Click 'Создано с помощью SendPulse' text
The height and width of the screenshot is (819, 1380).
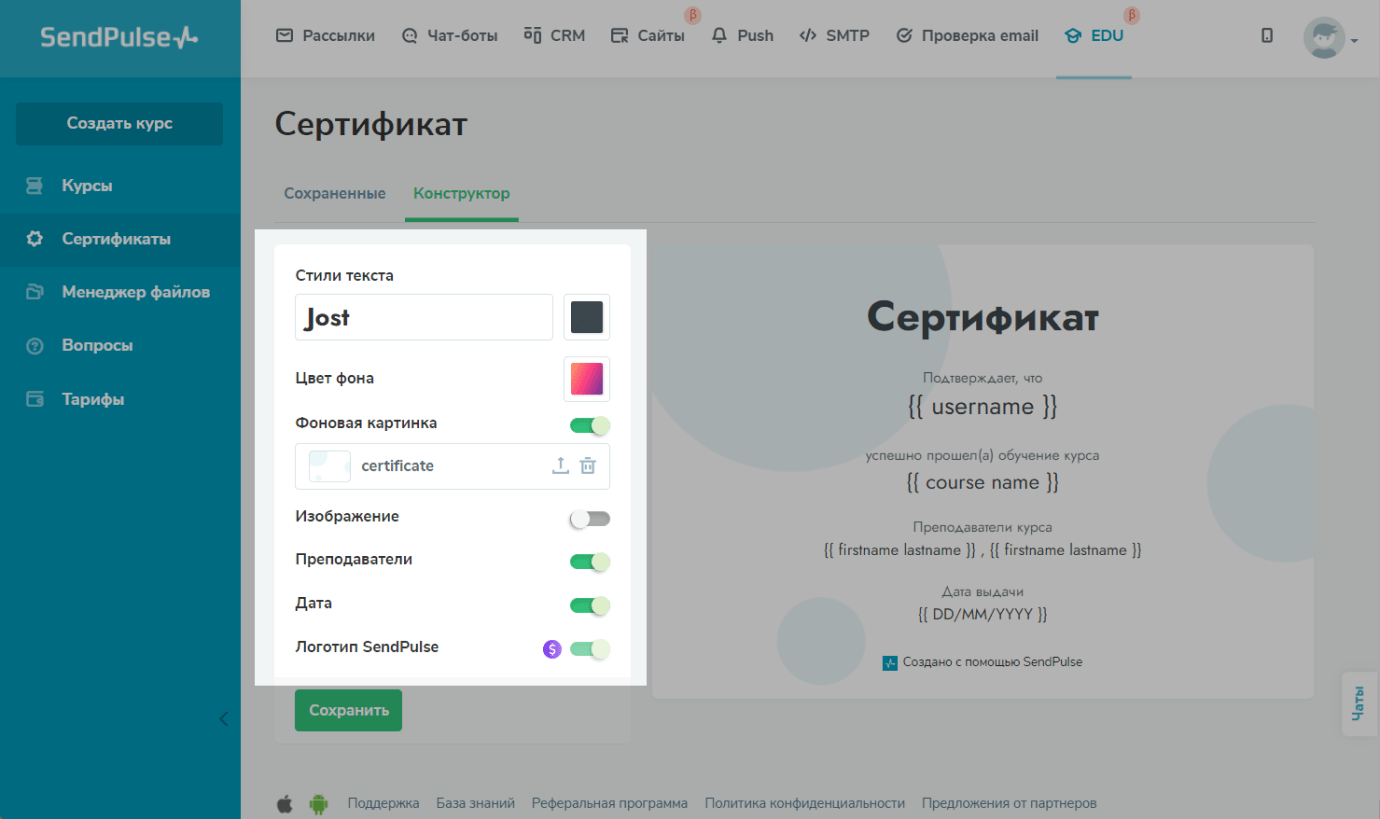[993, 662]
